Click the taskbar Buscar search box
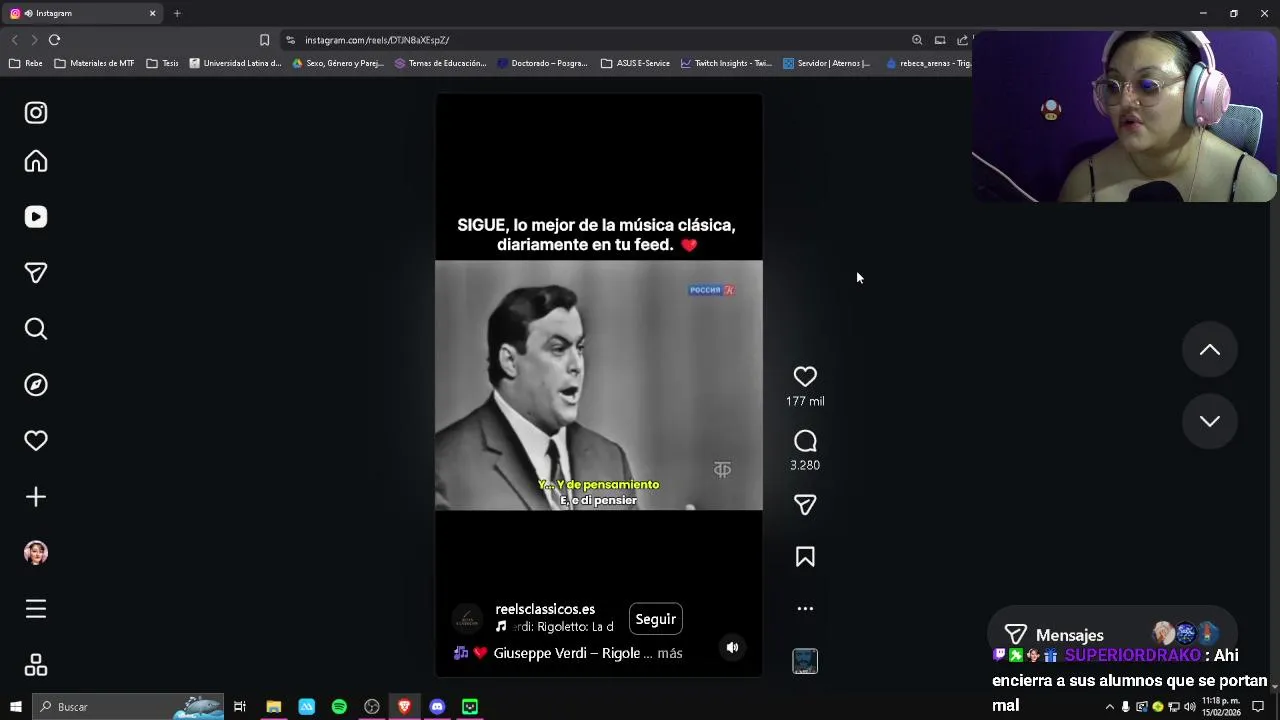 point(128,707)
